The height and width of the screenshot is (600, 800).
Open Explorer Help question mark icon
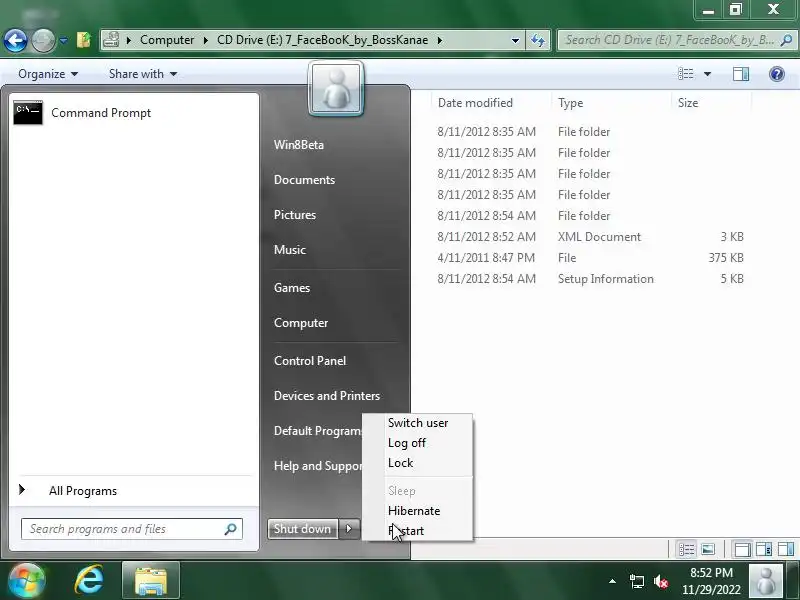777,74
